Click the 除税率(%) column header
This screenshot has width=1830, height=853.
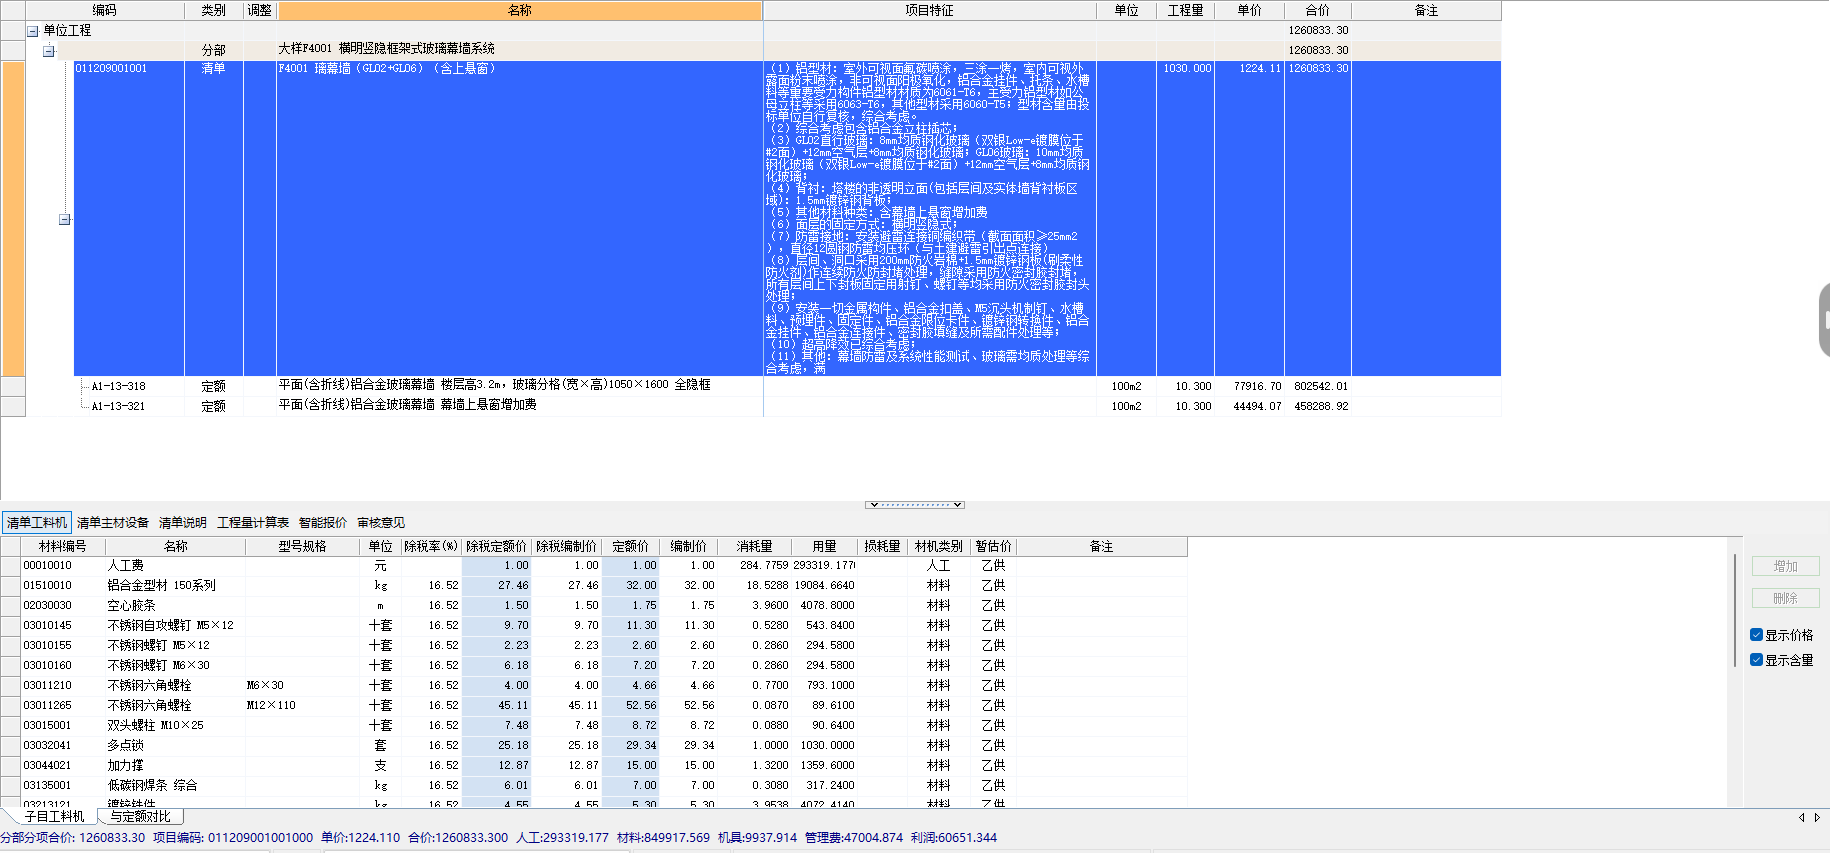pos(431,546)
